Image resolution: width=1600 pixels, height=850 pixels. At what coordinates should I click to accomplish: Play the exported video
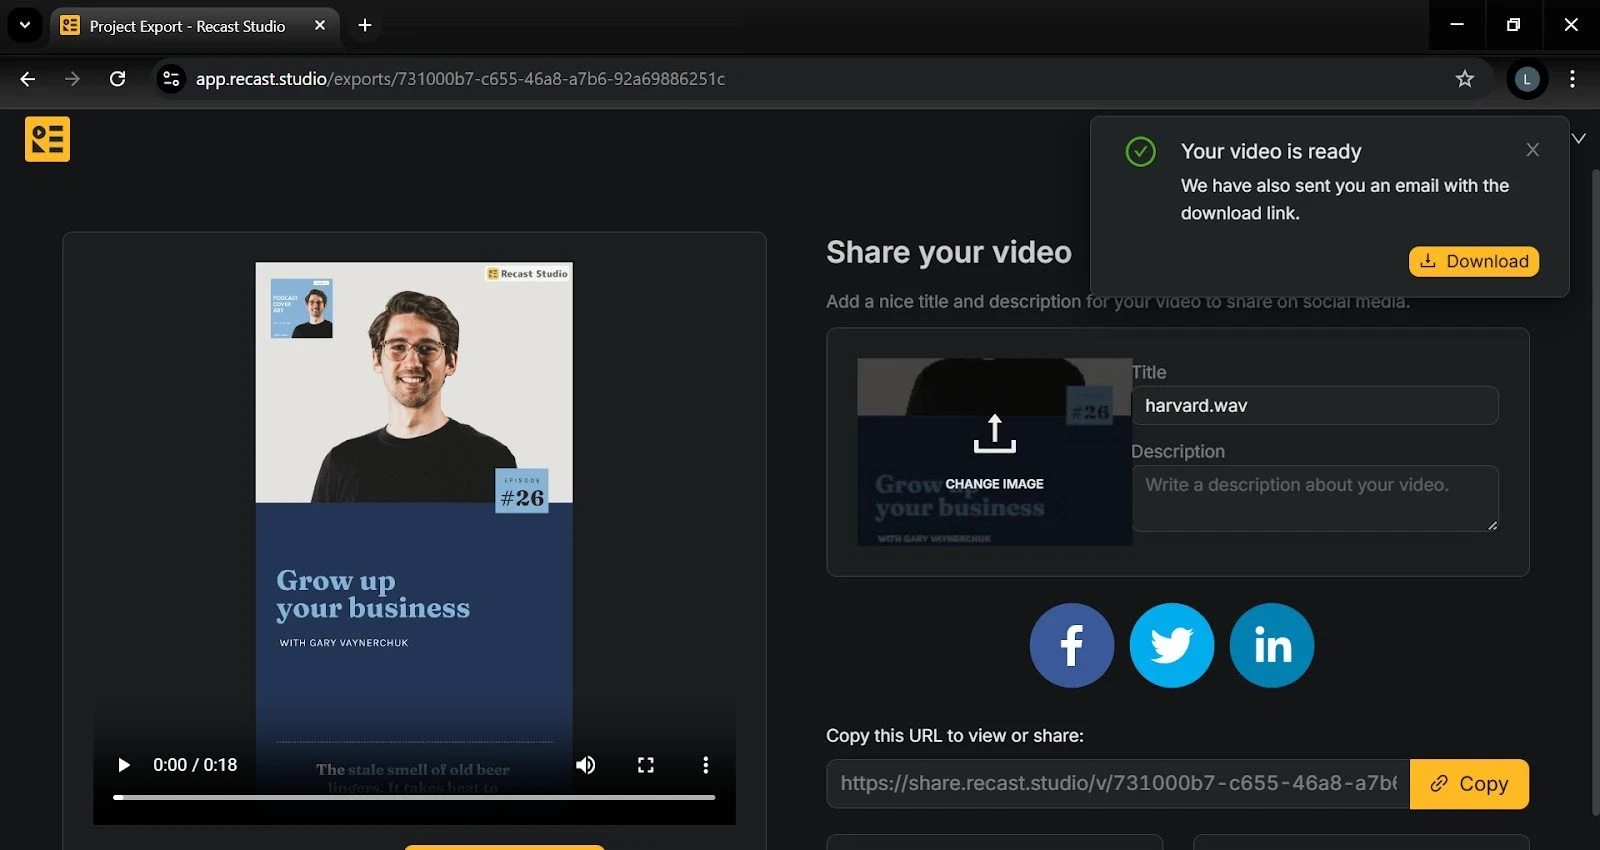[124, 765]
